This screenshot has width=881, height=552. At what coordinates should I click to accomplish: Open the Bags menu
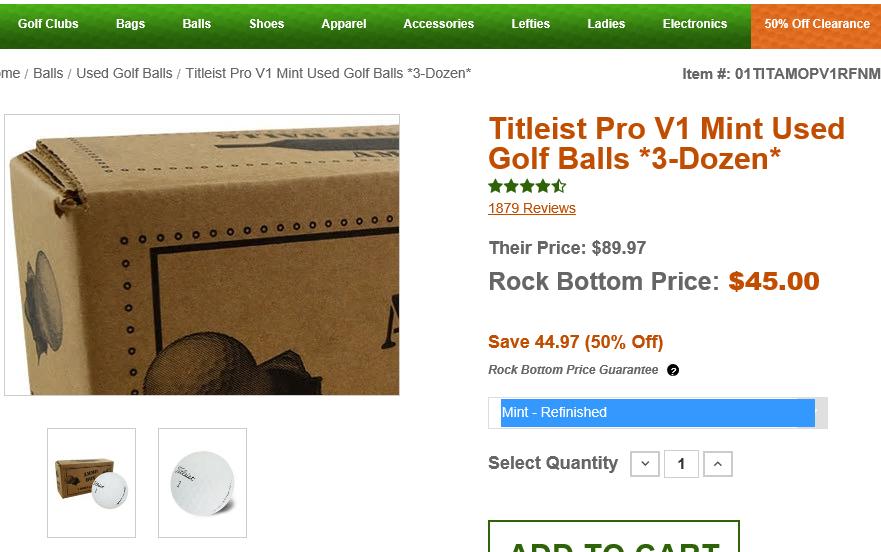(130, 24)
